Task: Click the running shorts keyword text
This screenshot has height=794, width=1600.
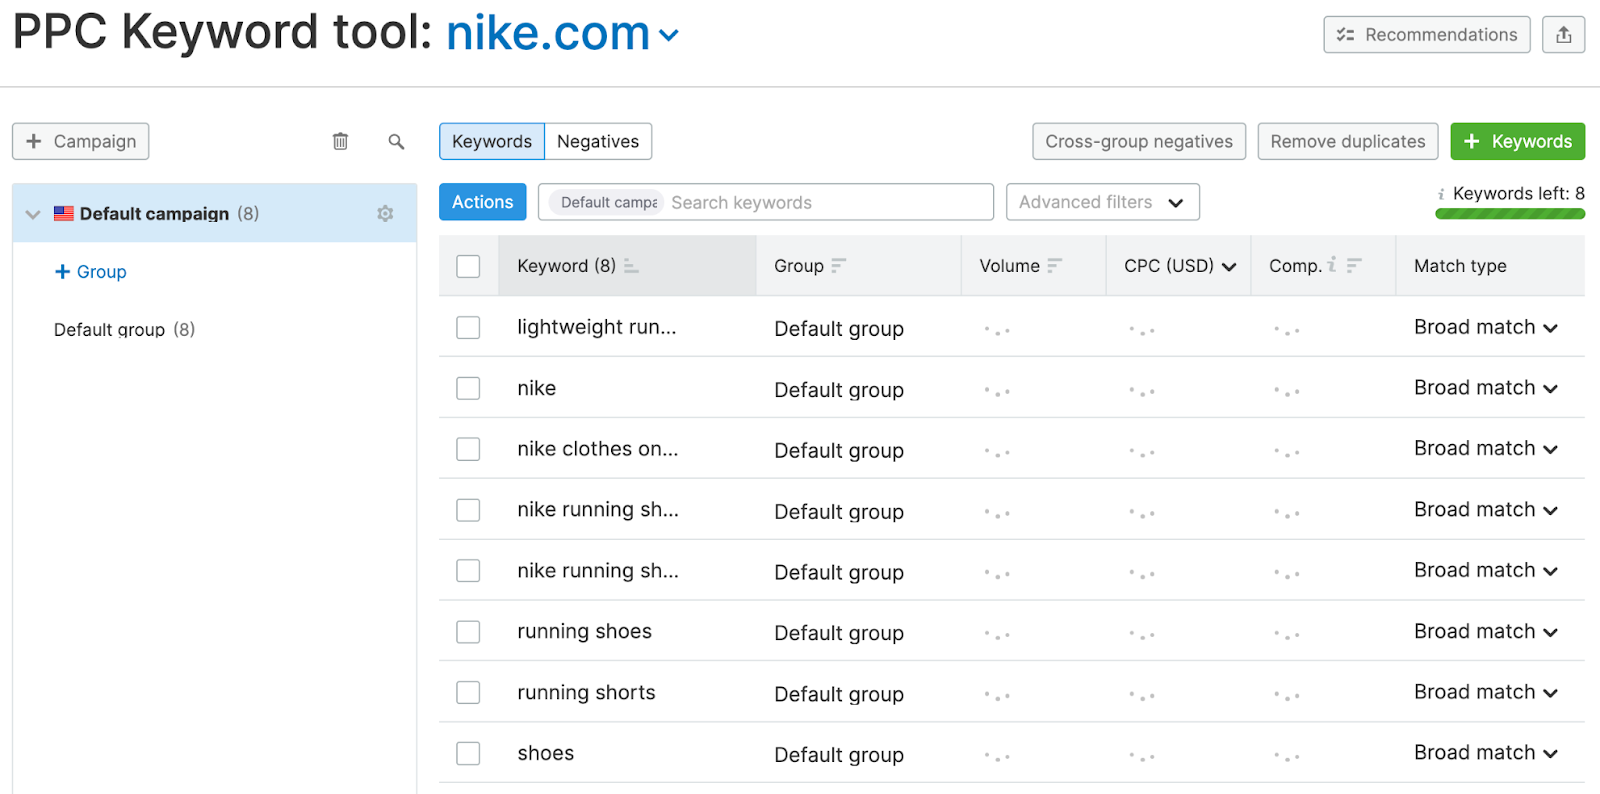Action: (x=586, y=692)
